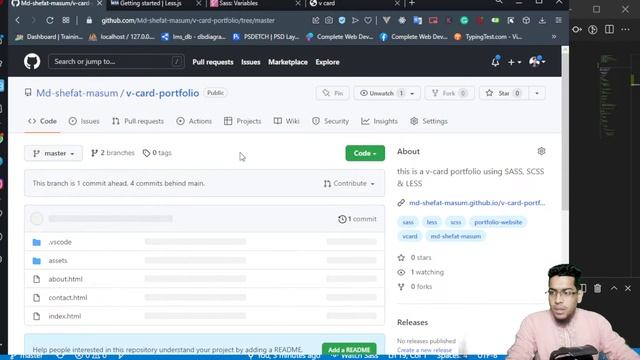Screen dimensions: 640x360
Task: Open the Projects tab
Action: [242, 121]
